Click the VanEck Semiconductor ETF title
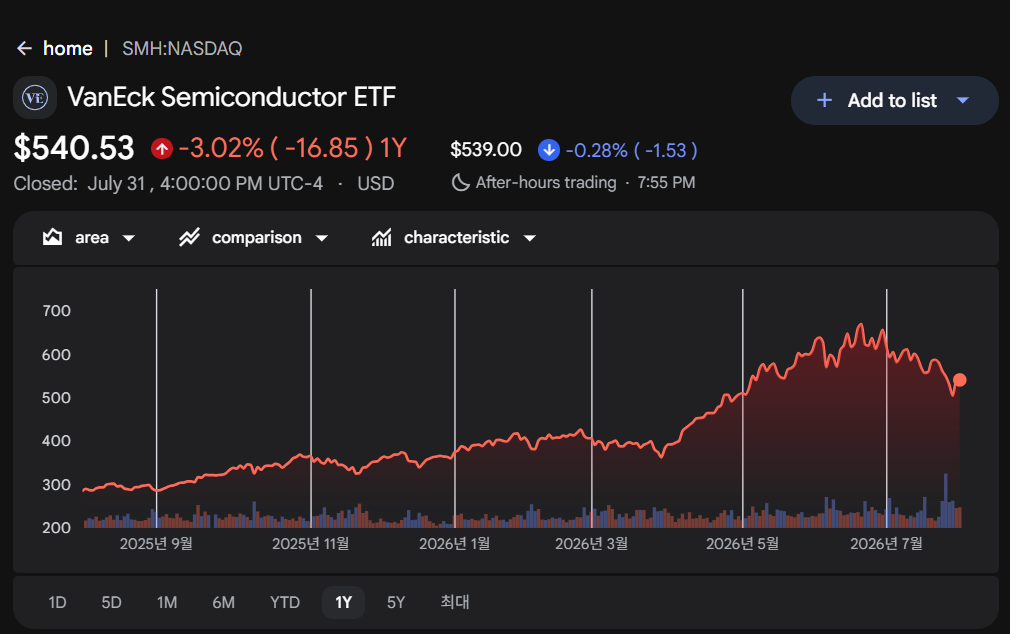The width and height of the screenshot is (1010, 634). 232,97
